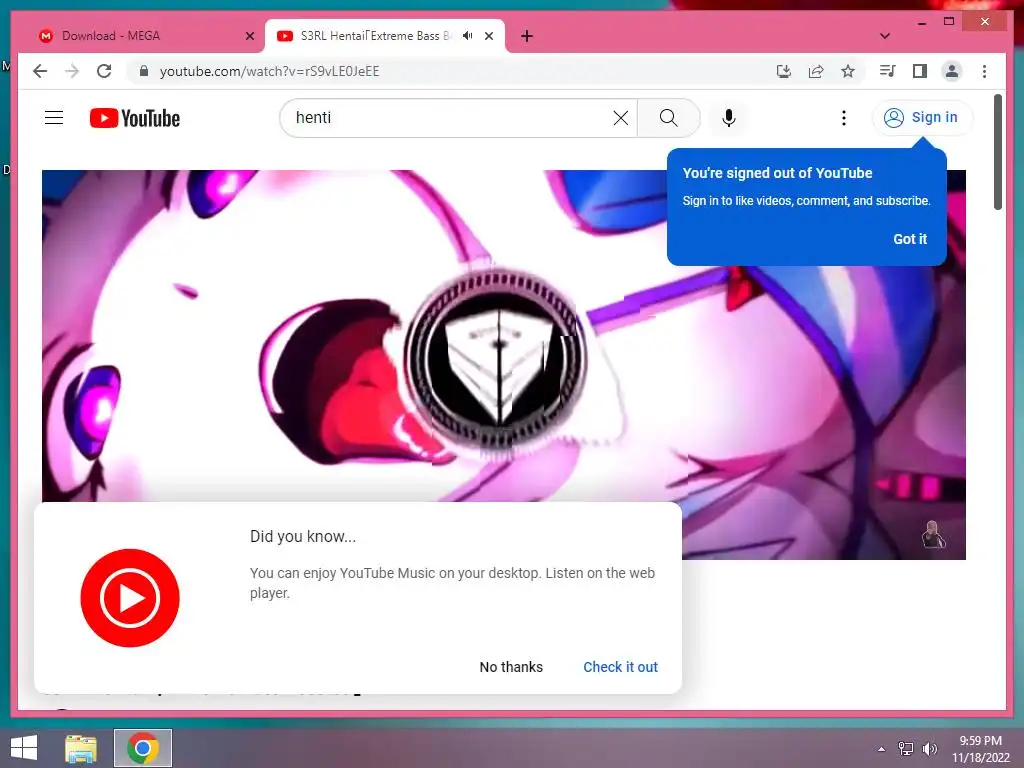Viewport: 1024px width, 768px height.
Task: Mute the tab via its speaker icon
Action: pos(468,36)
